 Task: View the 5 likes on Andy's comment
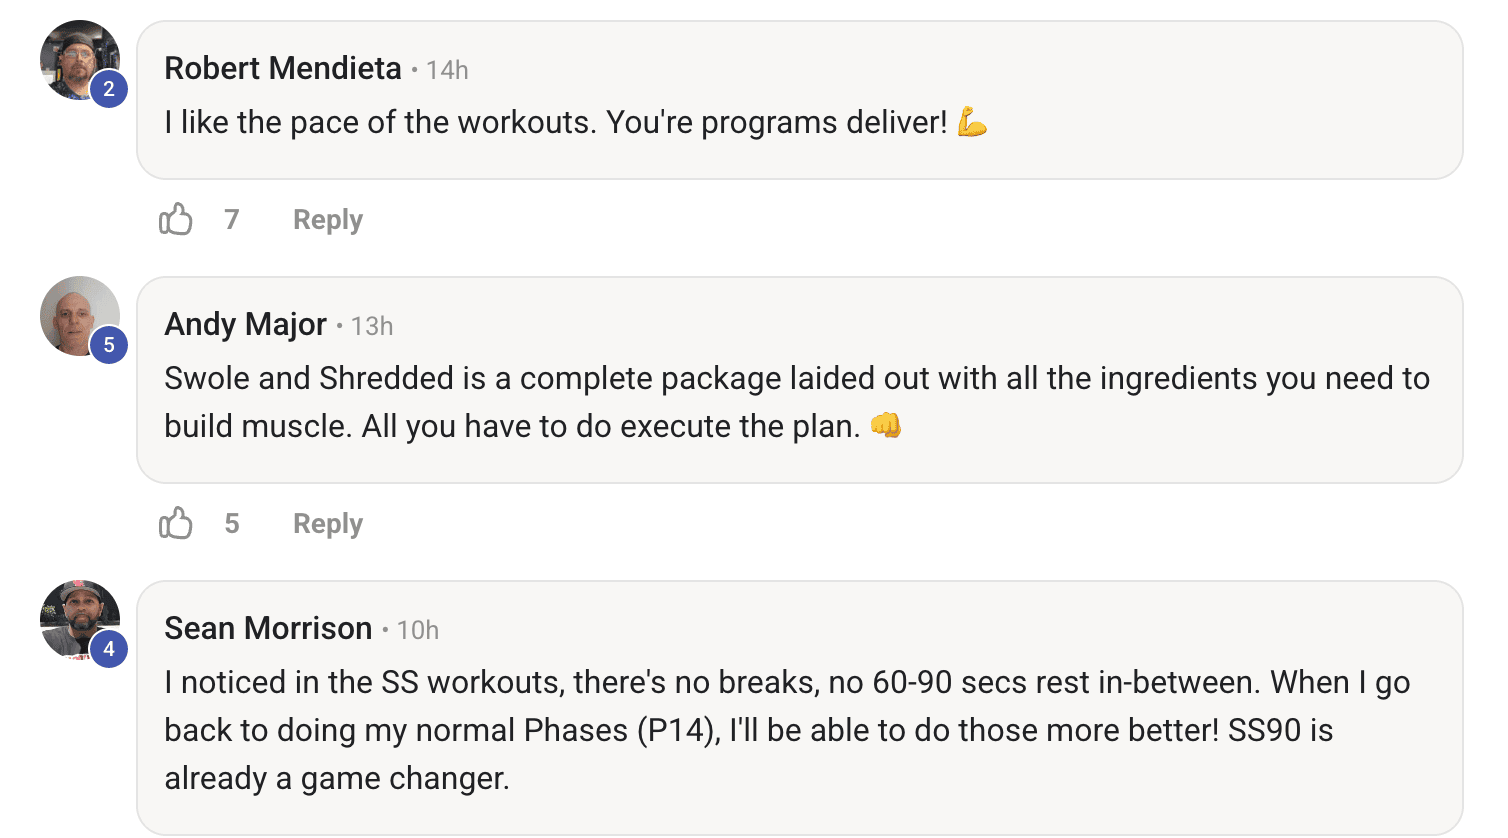pos(232,523)
